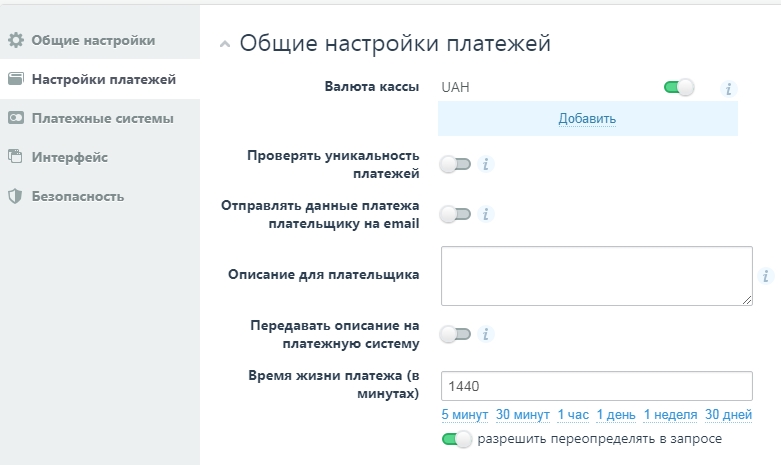
Task: Enable Проверять уникальность платежей toggle
Action: [x=456, y=164]
